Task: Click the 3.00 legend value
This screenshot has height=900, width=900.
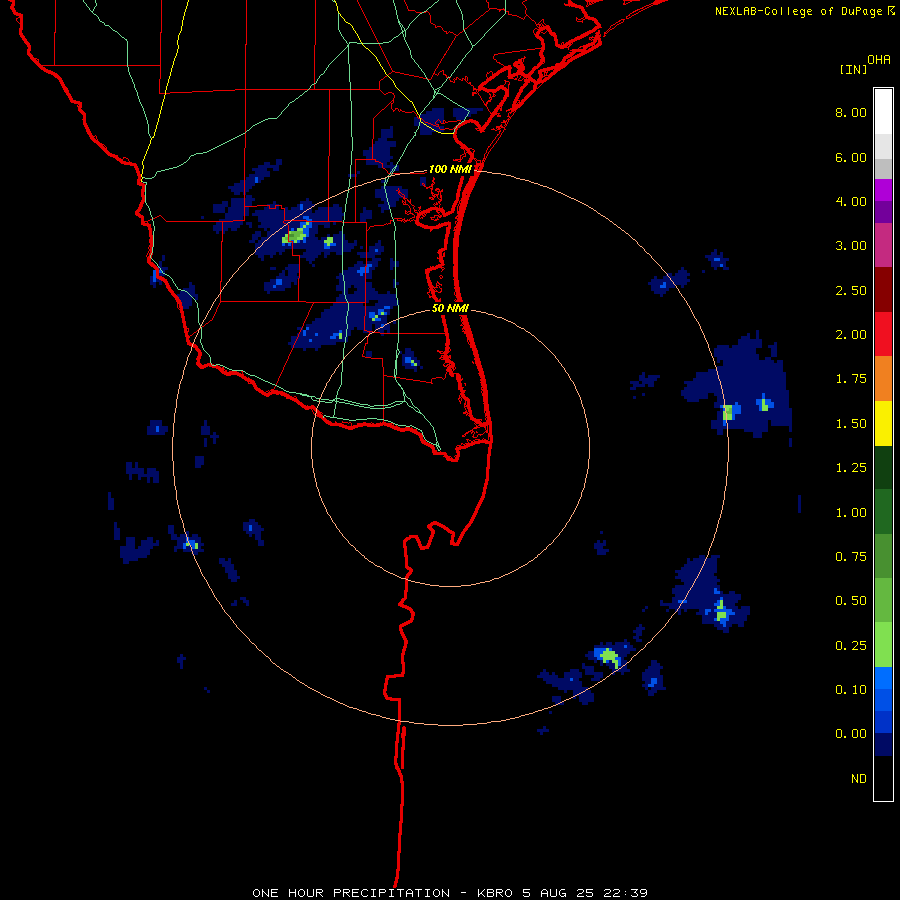Action: [x=851, y=246]
